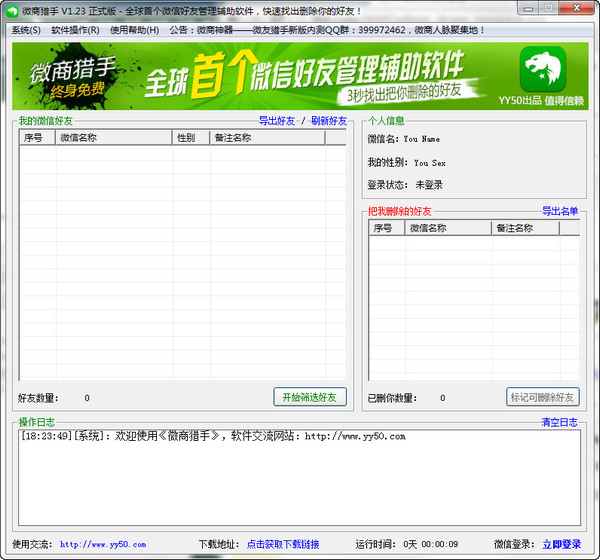The width and height of the screenshot is (600, 560).
Task: Click the You Sex value text
Action: (430, 163)
